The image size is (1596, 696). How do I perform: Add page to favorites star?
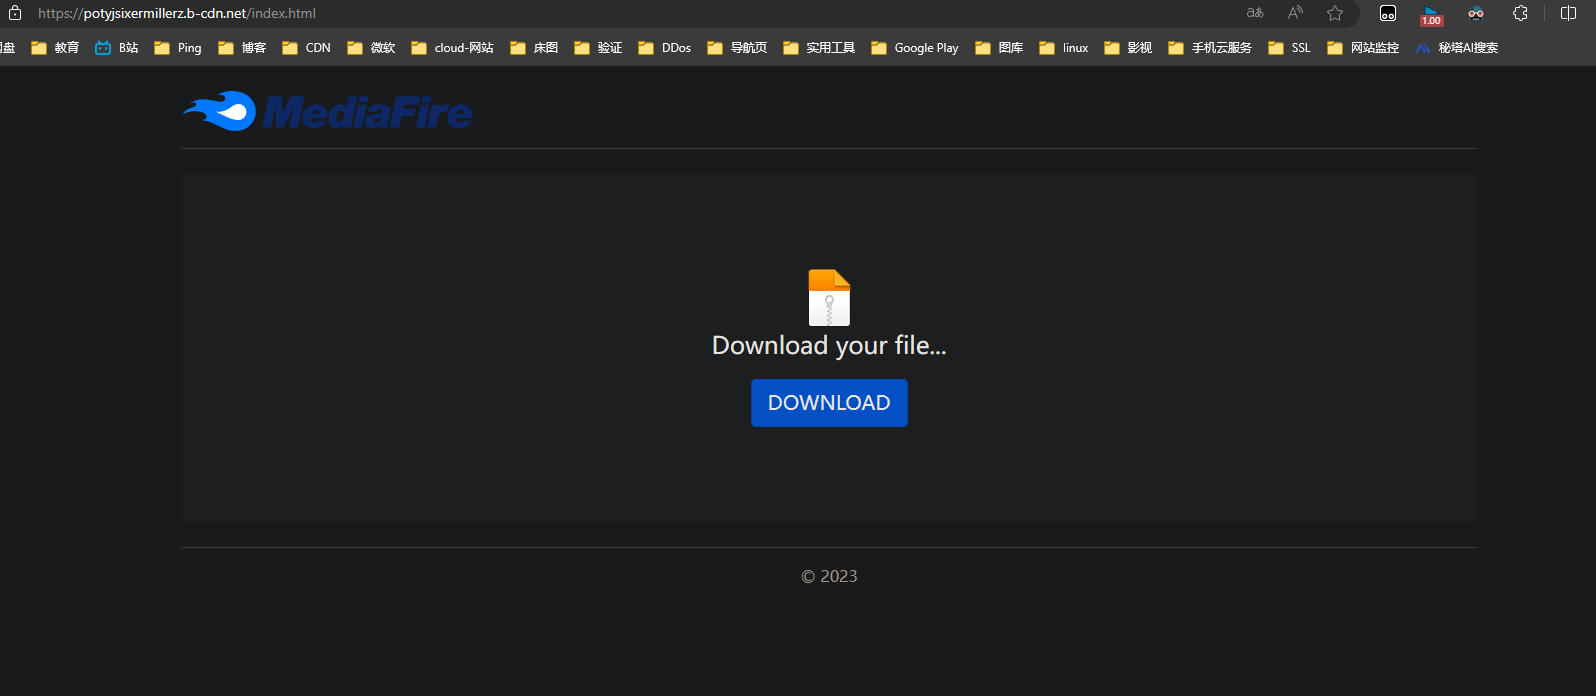point(1335,13)
